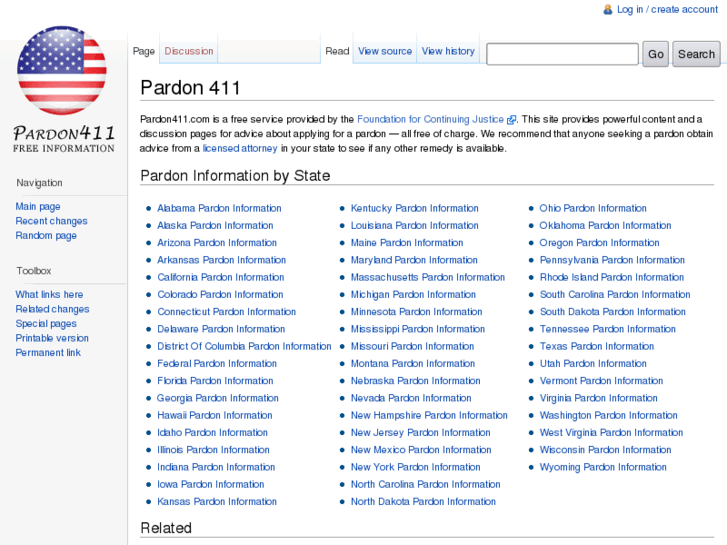The width and height of the screenshot is (727, 545).
Task: Open Michigan Pardon Information
Action: 413,295
